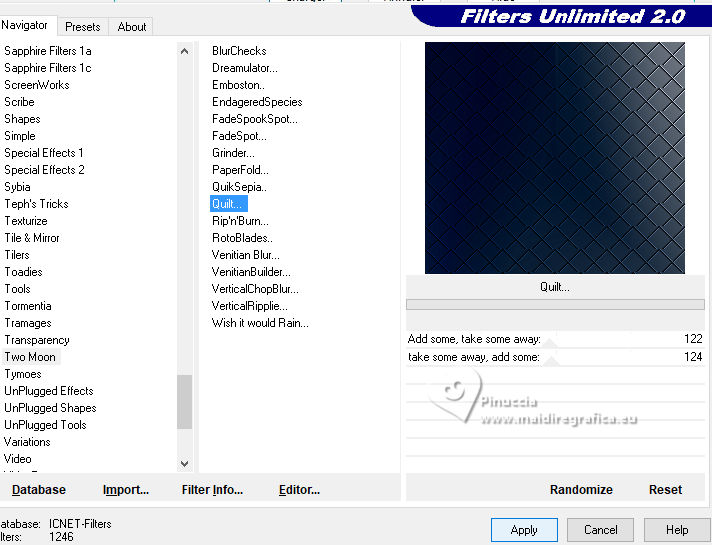This screenshot has width=712, height=545.
Task: Choose the FadeSpot... filter
Action: 239,136
